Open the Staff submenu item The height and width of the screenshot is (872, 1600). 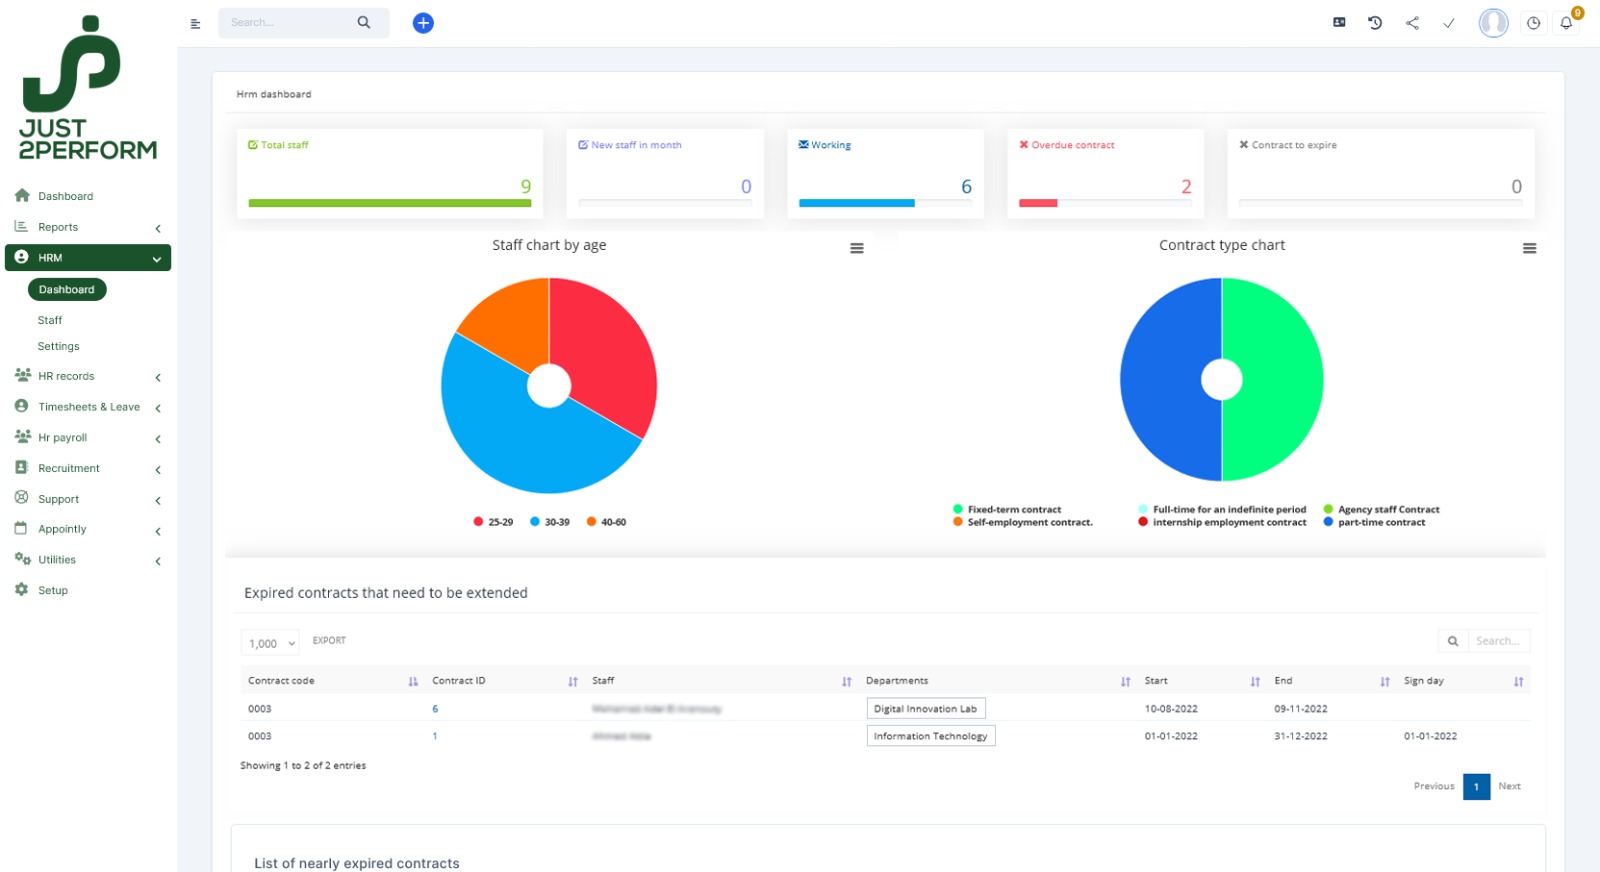point(50,320)
